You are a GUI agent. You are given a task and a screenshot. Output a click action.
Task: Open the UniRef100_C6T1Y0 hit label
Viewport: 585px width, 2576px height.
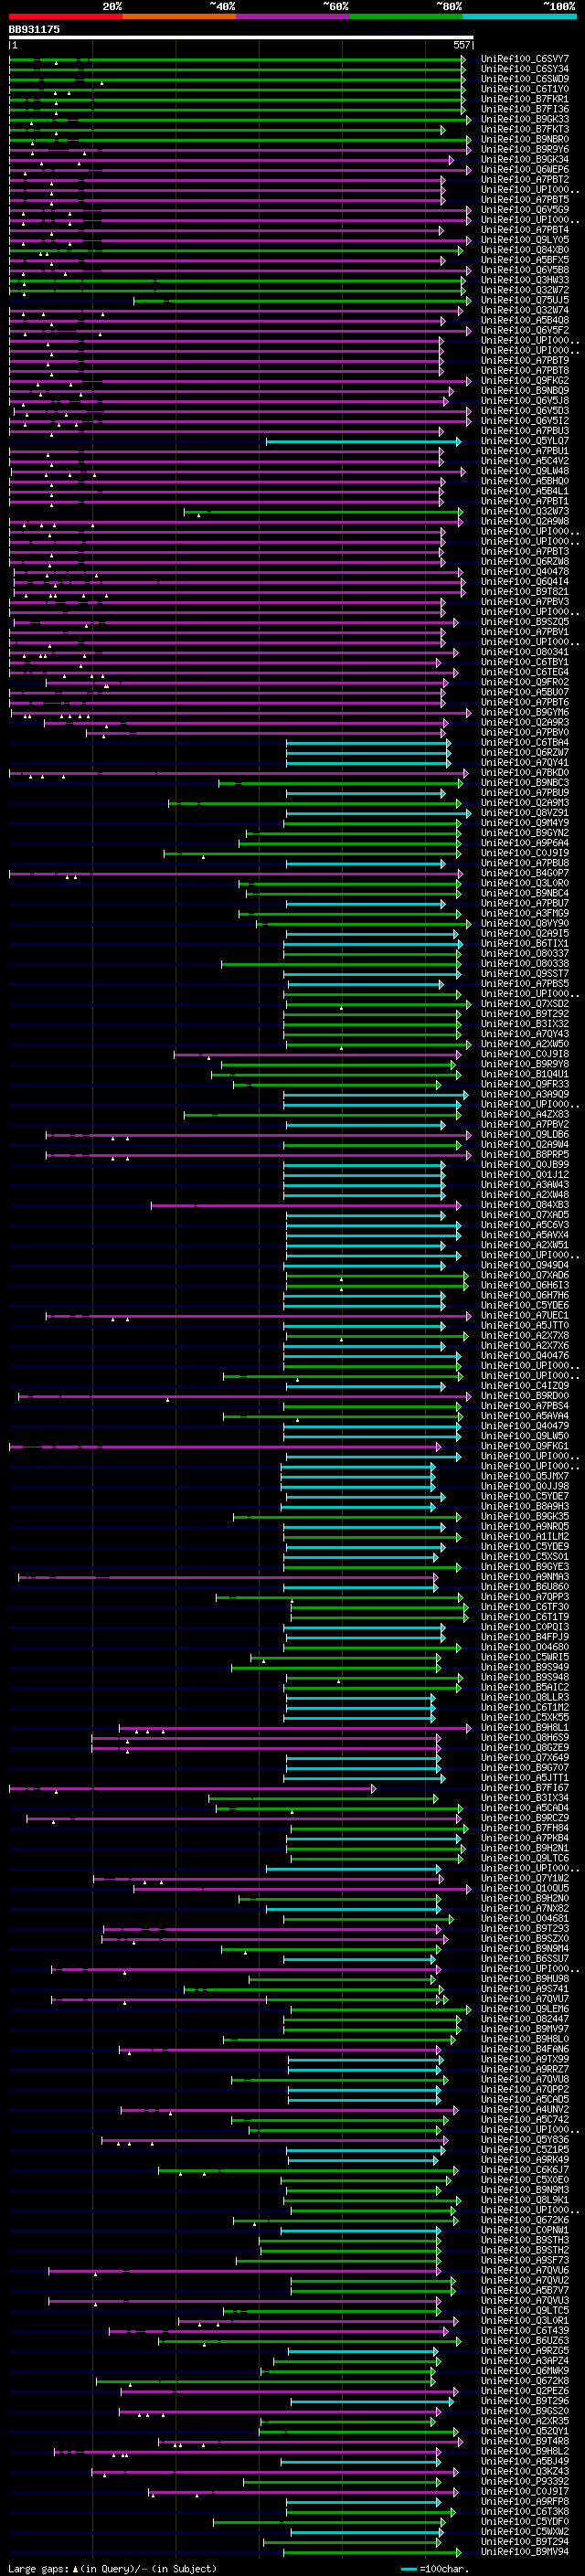point(524,89)
